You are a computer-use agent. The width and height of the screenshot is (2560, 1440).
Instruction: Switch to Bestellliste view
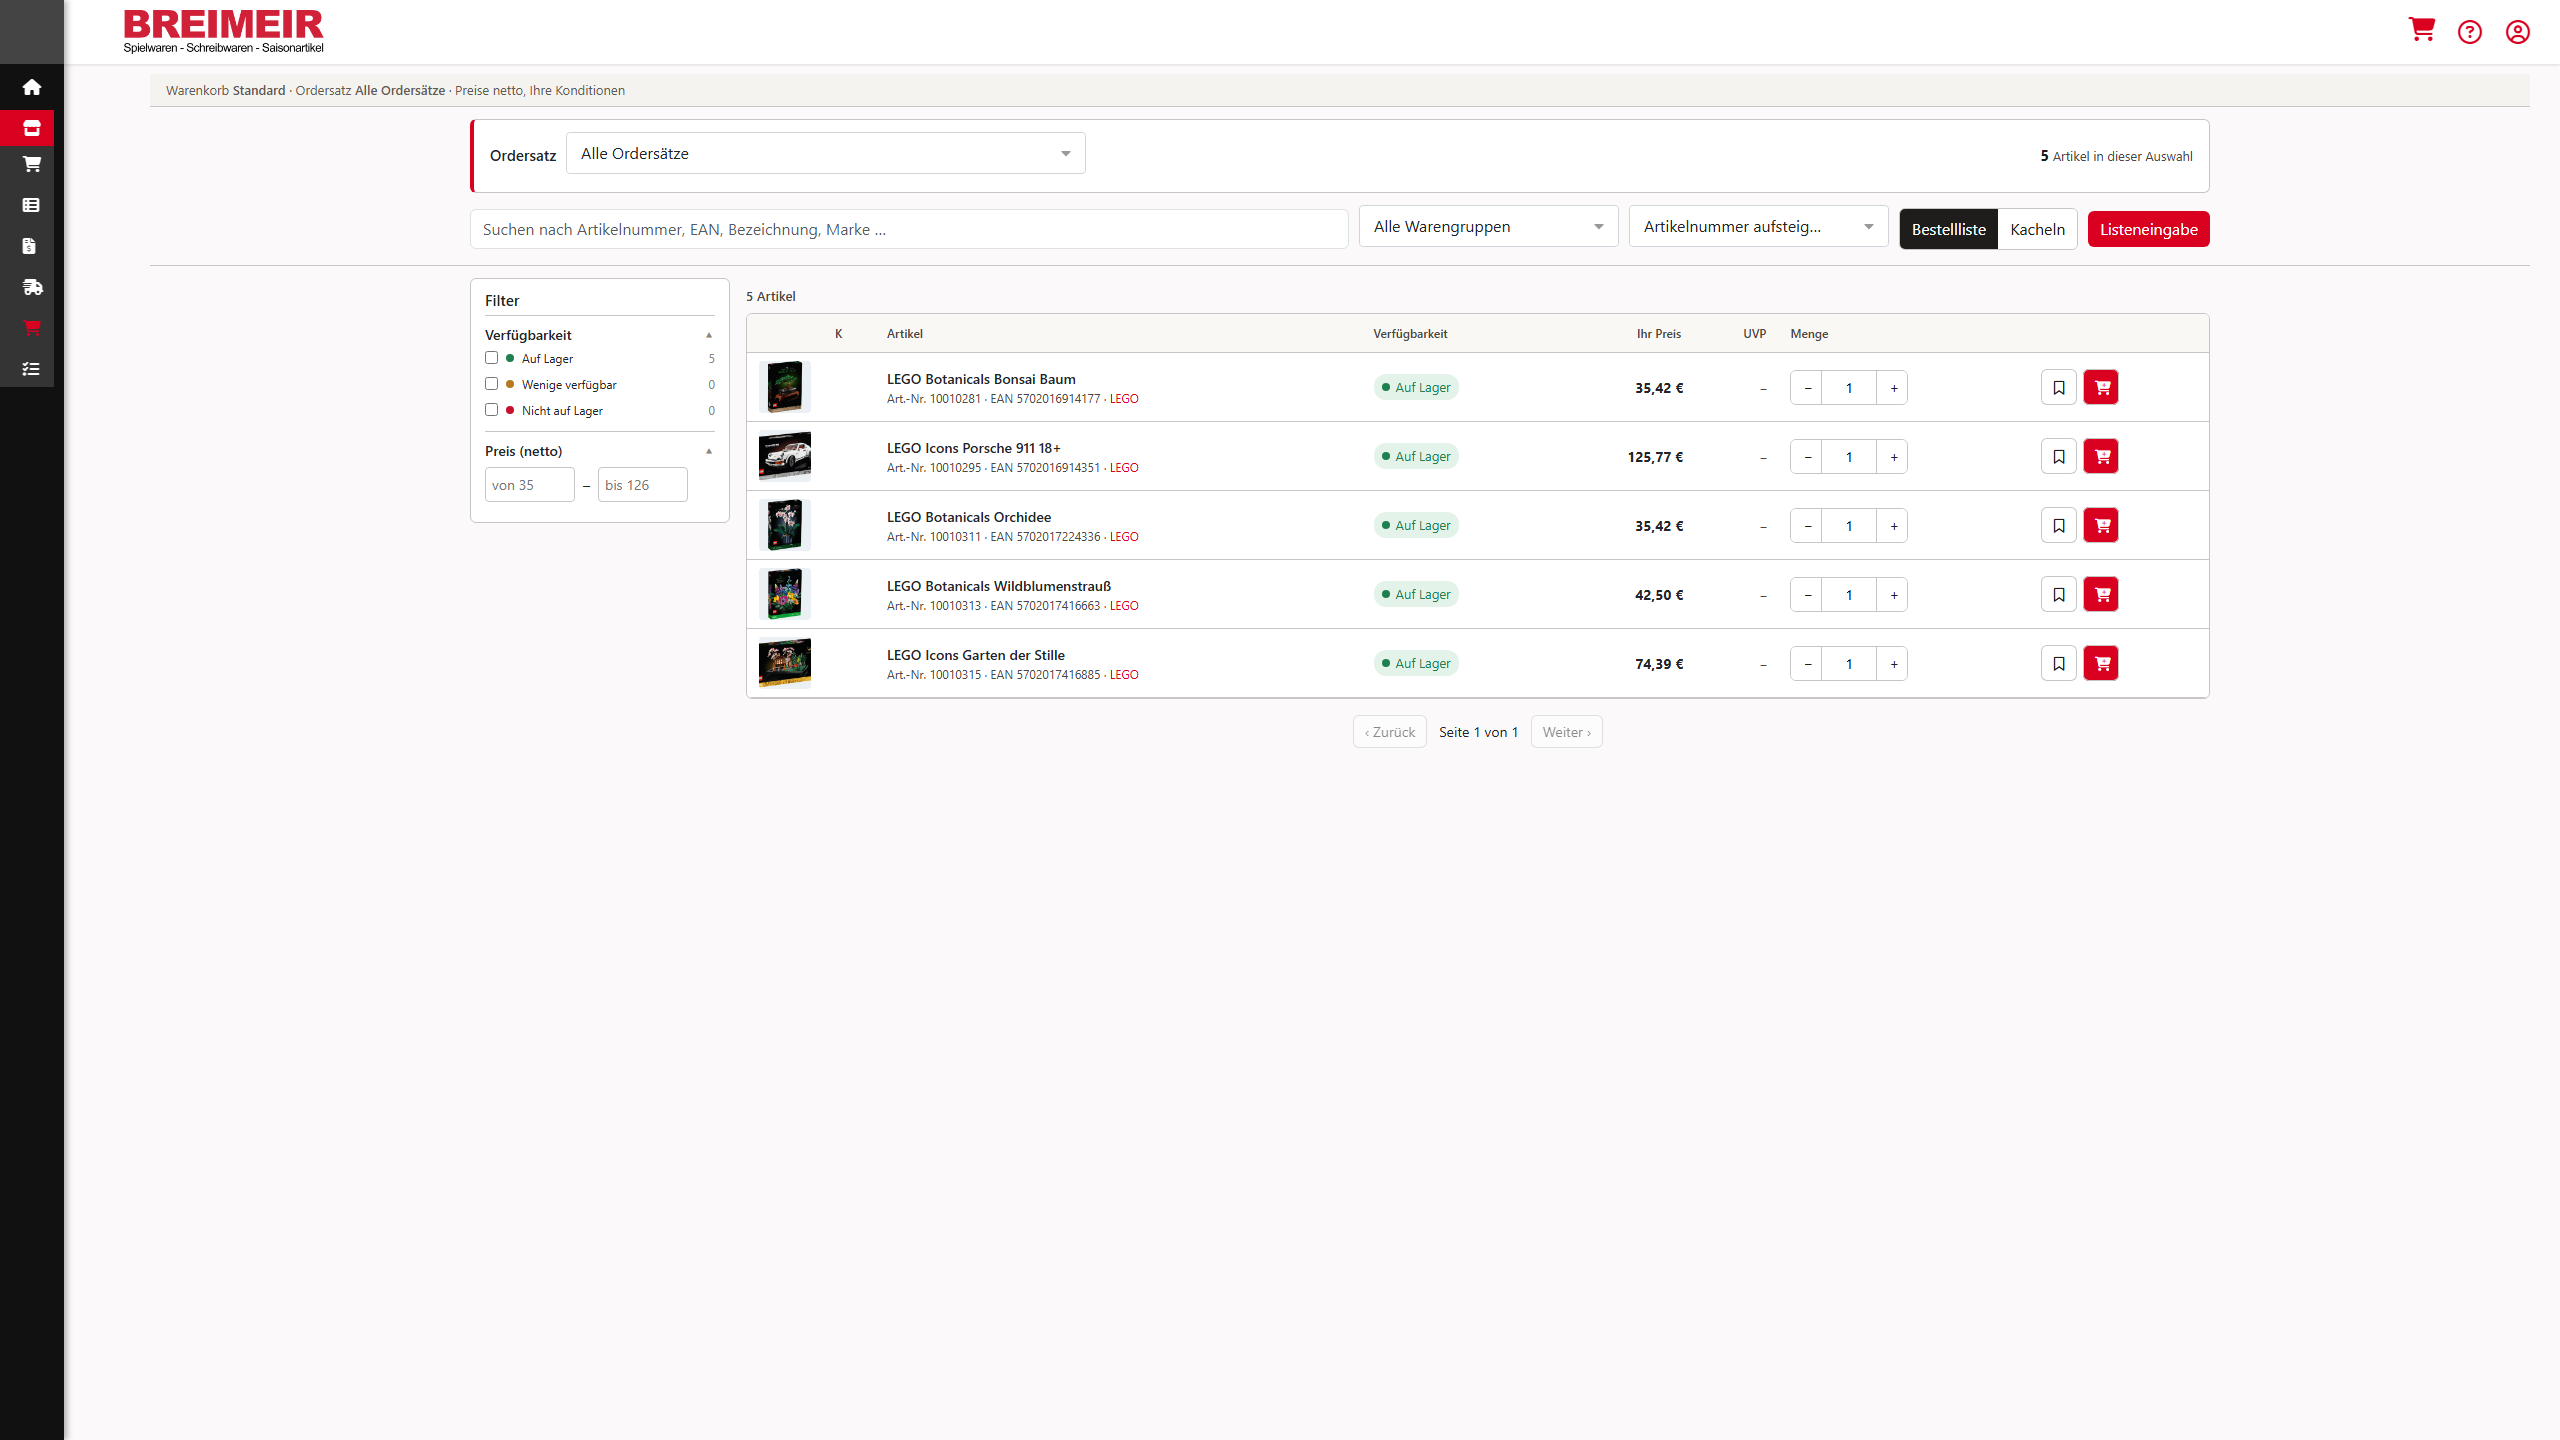[1949, 229]
